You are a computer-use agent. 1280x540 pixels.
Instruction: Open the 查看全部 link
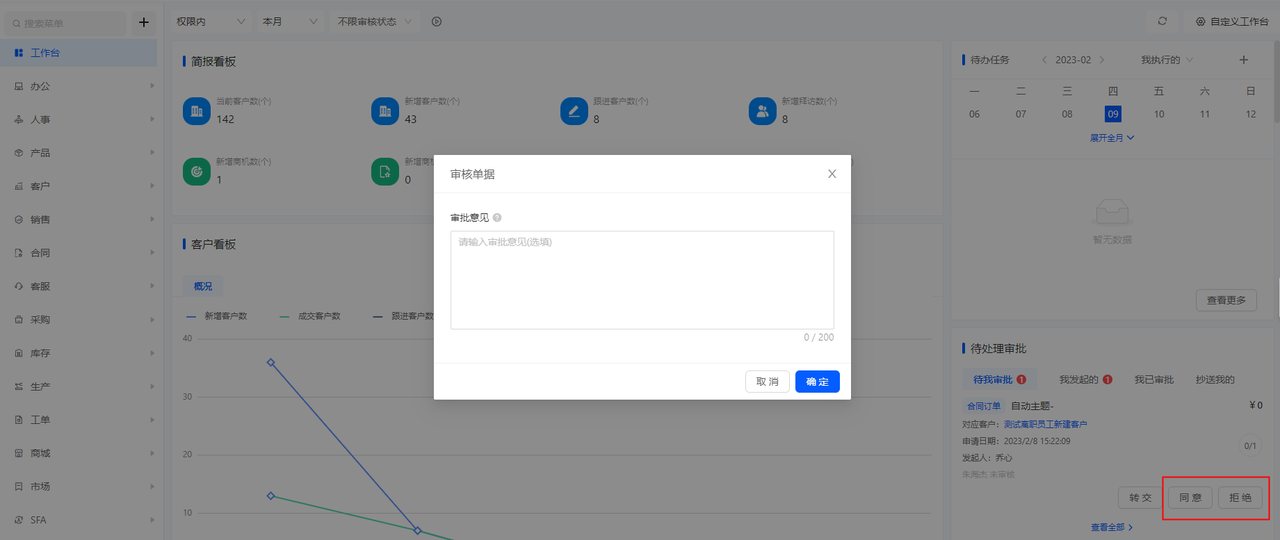pyautogui.click(x=1112, y=527)
